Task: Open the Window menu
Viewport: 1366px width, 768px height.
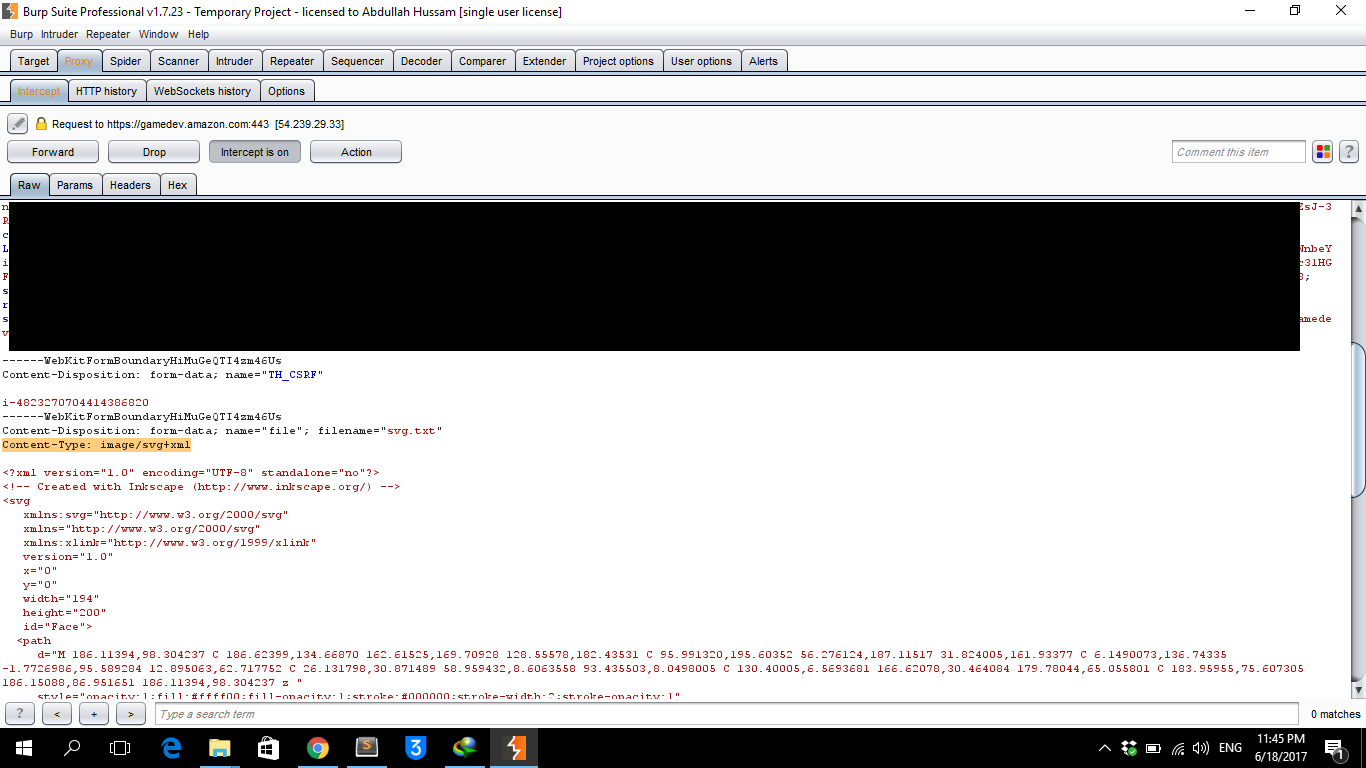Action: (x=159, y=34)
